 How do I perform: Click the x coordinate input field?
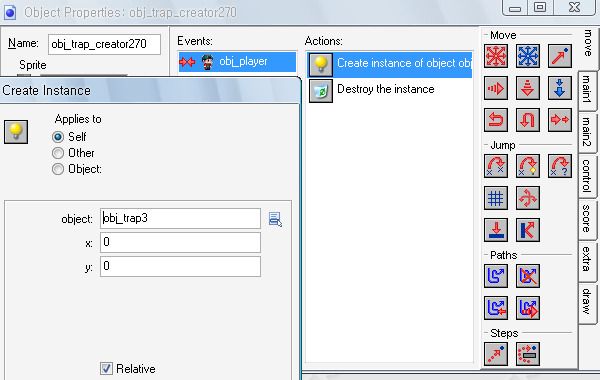(x=180, y=242)
